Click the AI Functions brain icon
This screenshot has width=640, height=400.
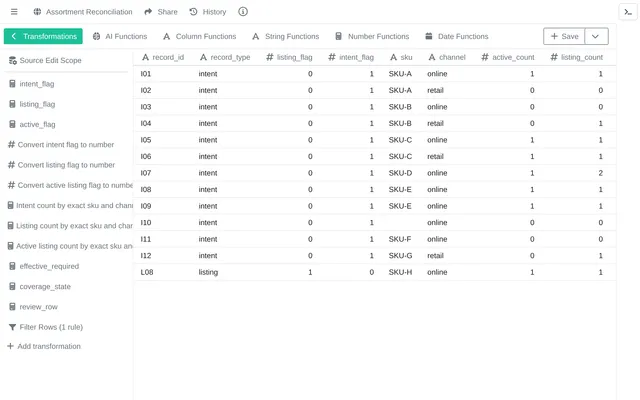(x=96, y=36)
